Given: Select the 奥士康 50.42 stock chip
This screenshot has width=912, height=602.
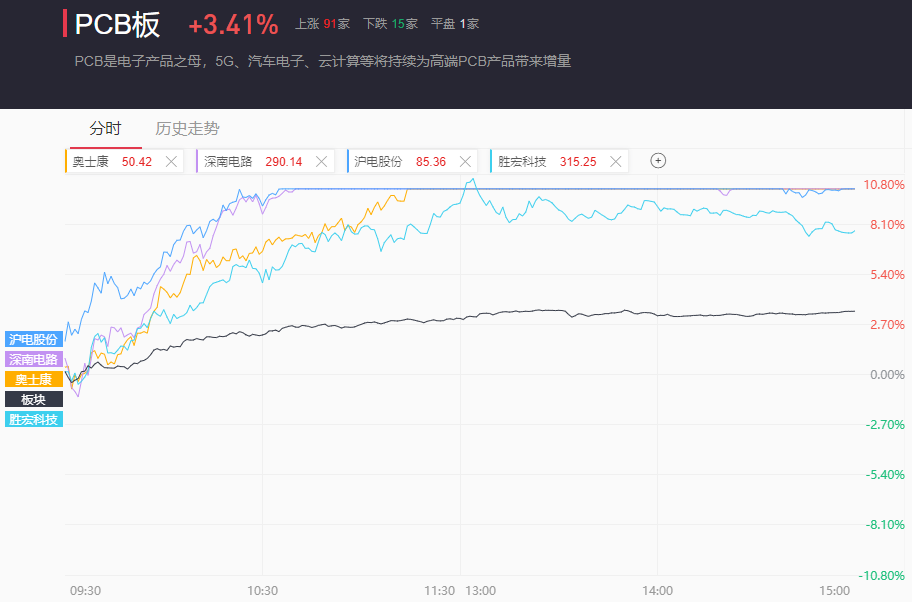Looking at the screenshot, I should (112, 161).
